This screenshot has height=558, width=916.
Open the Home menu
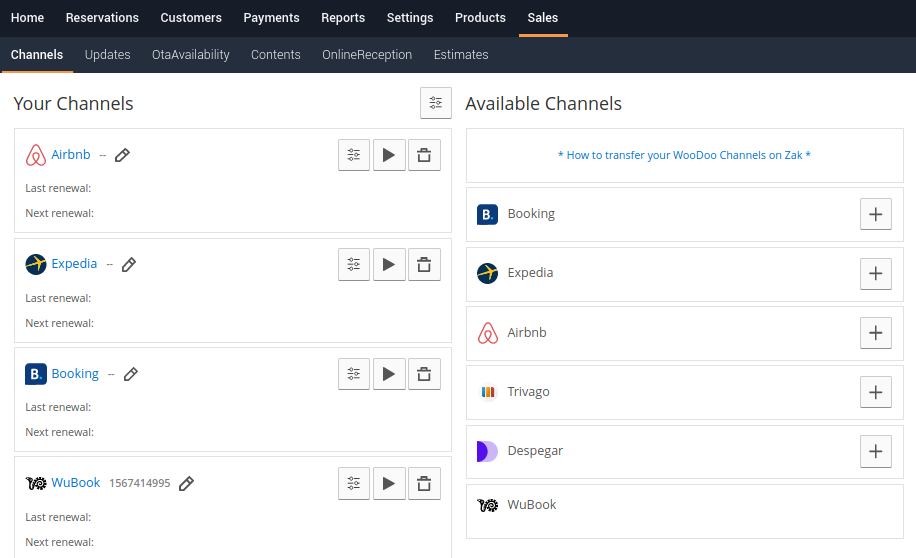(27, 18)
